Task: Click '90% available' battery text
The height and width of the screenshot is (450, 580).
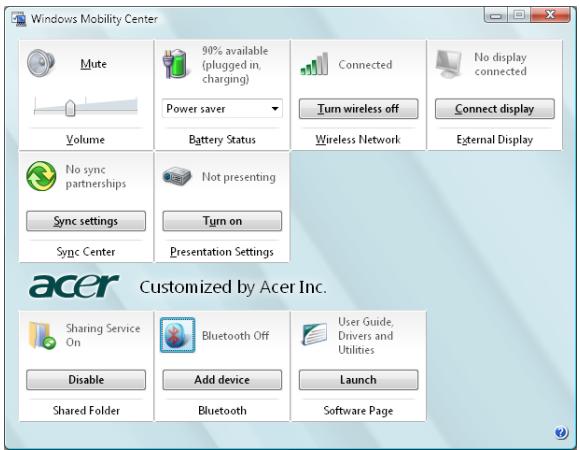Action: [235, 51]
